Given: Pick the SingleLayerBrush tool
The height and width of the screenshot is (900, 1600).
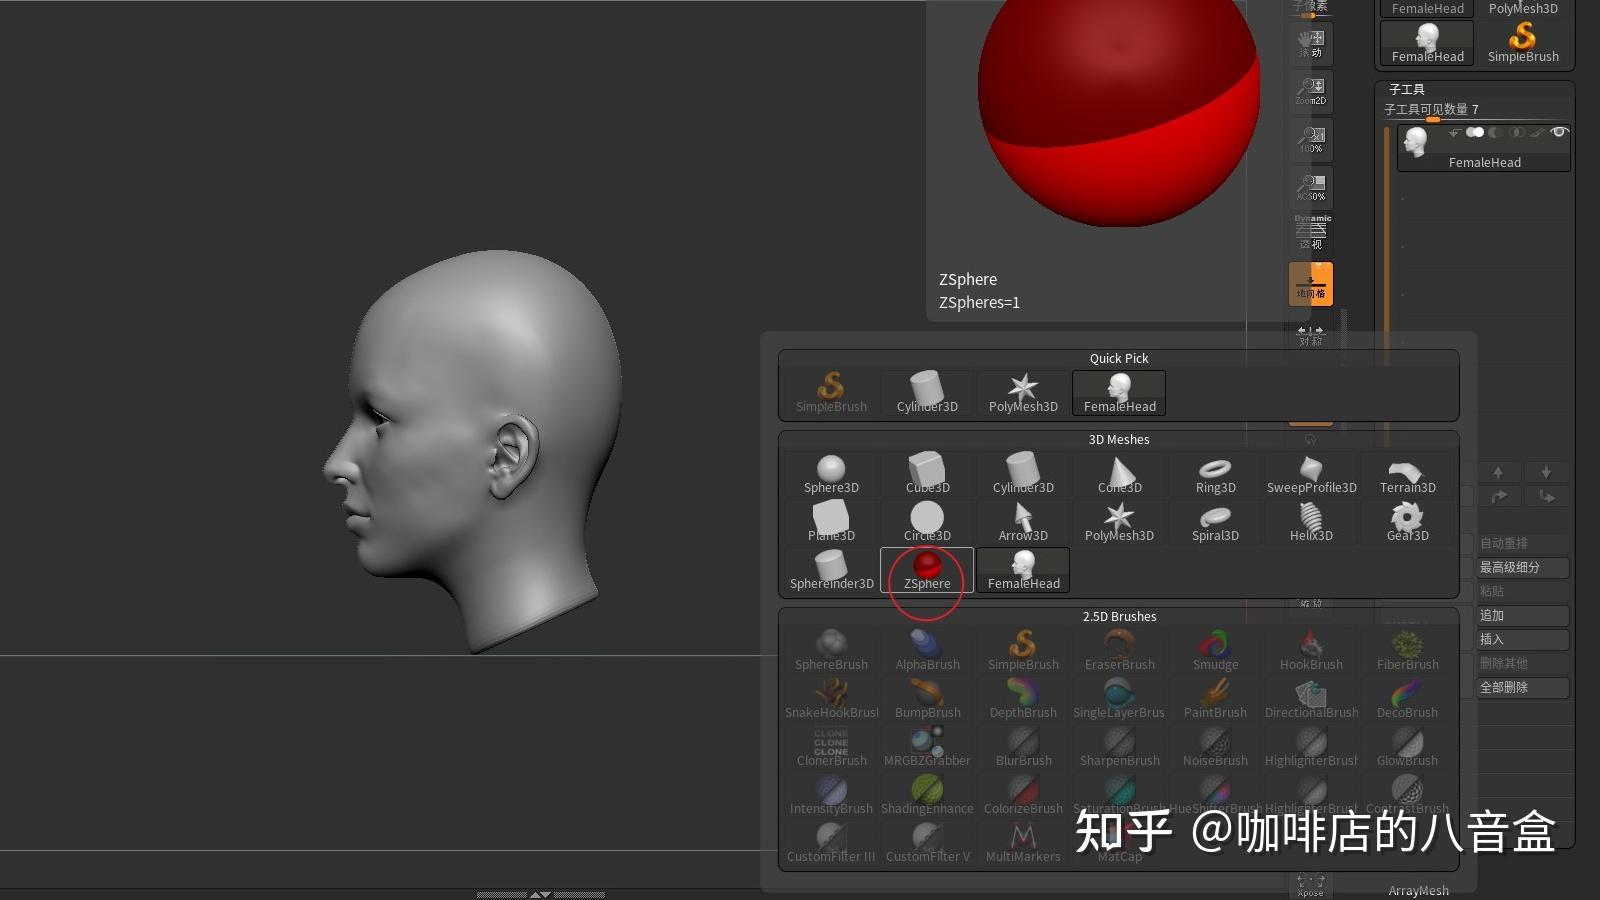Looking at the screenshot, I should click(x=1119, y=699).
